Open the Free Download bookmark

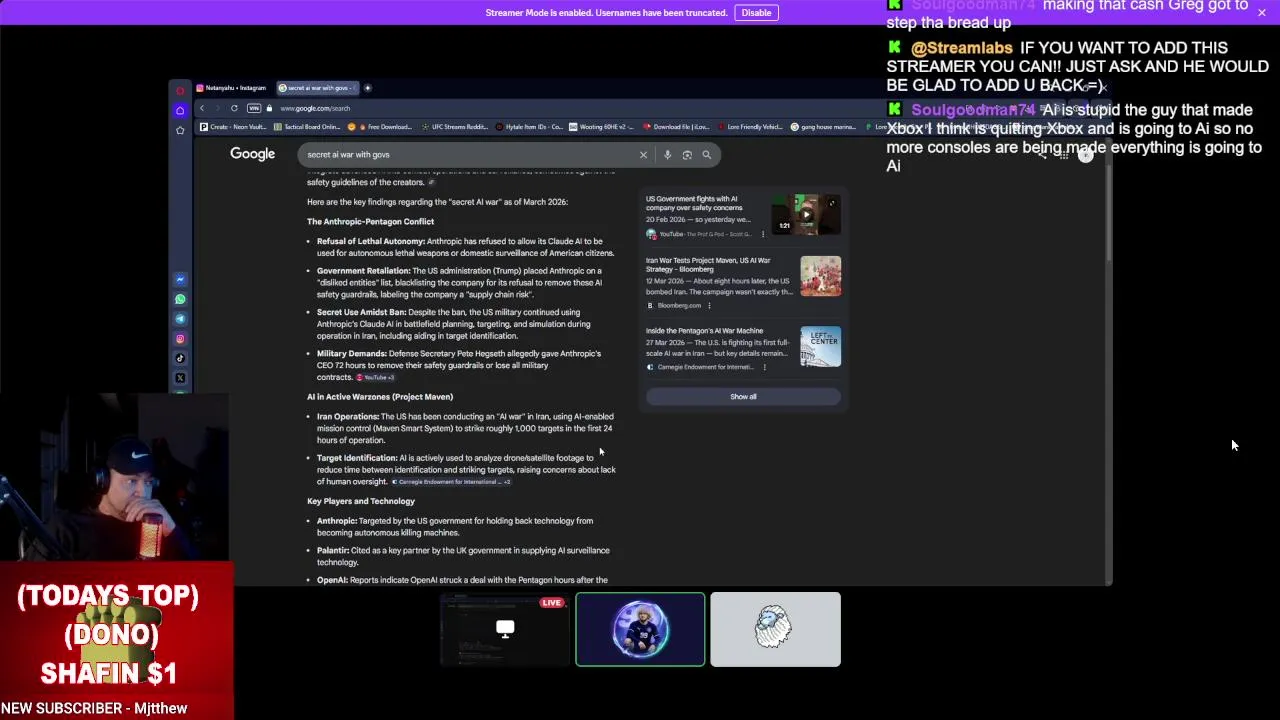click(x=382, y=127)
